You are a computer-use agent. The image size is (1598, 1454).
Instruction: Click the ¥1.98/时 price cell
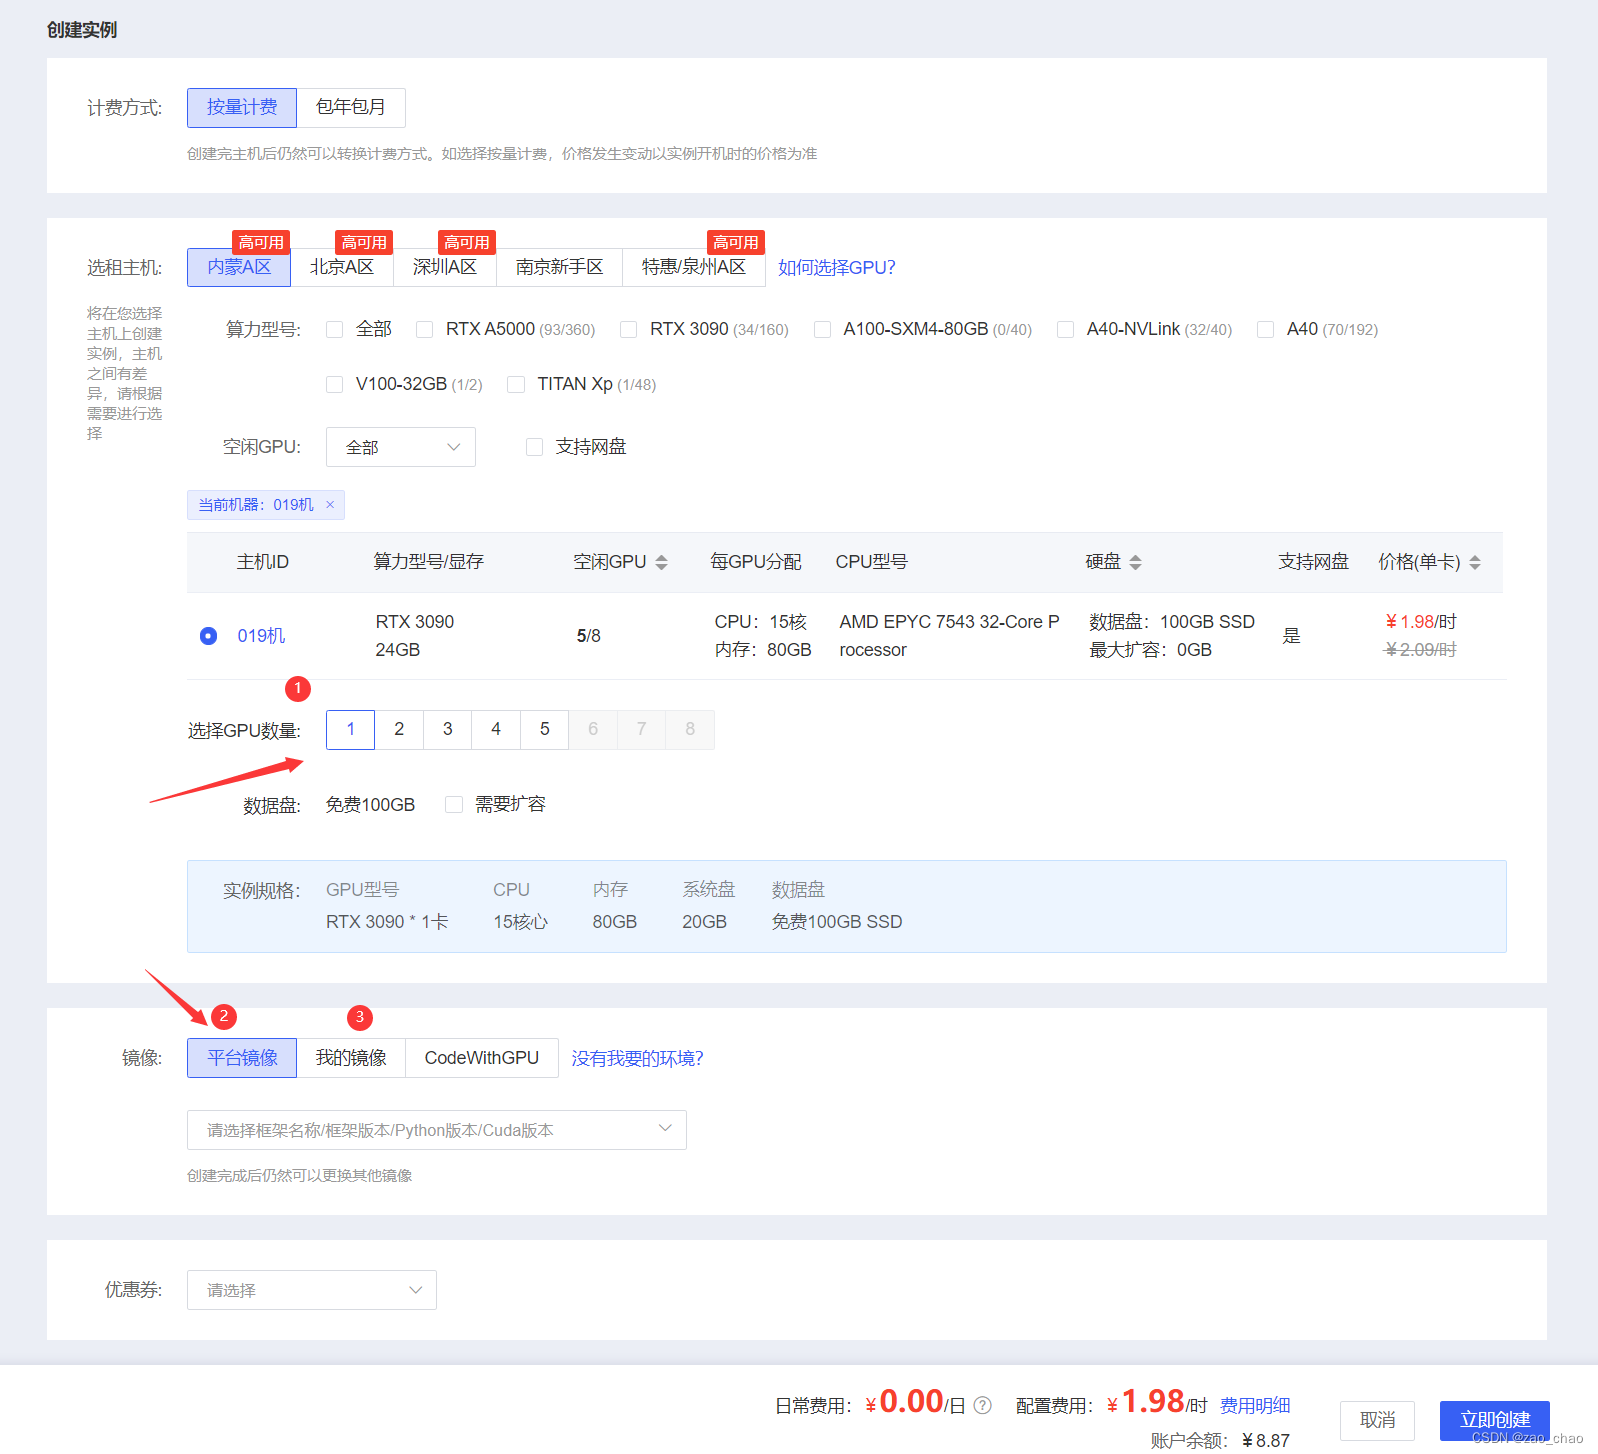(1420, 622)
